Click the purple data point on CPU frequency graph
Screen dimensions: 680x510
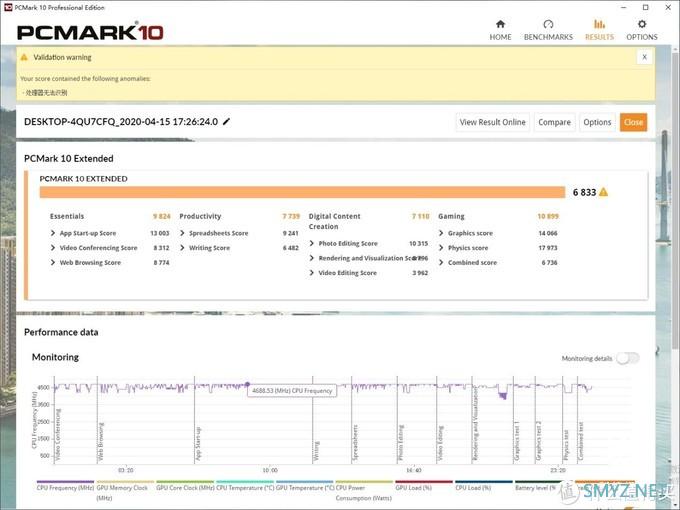pyautogui.click(x=247, y=384)
